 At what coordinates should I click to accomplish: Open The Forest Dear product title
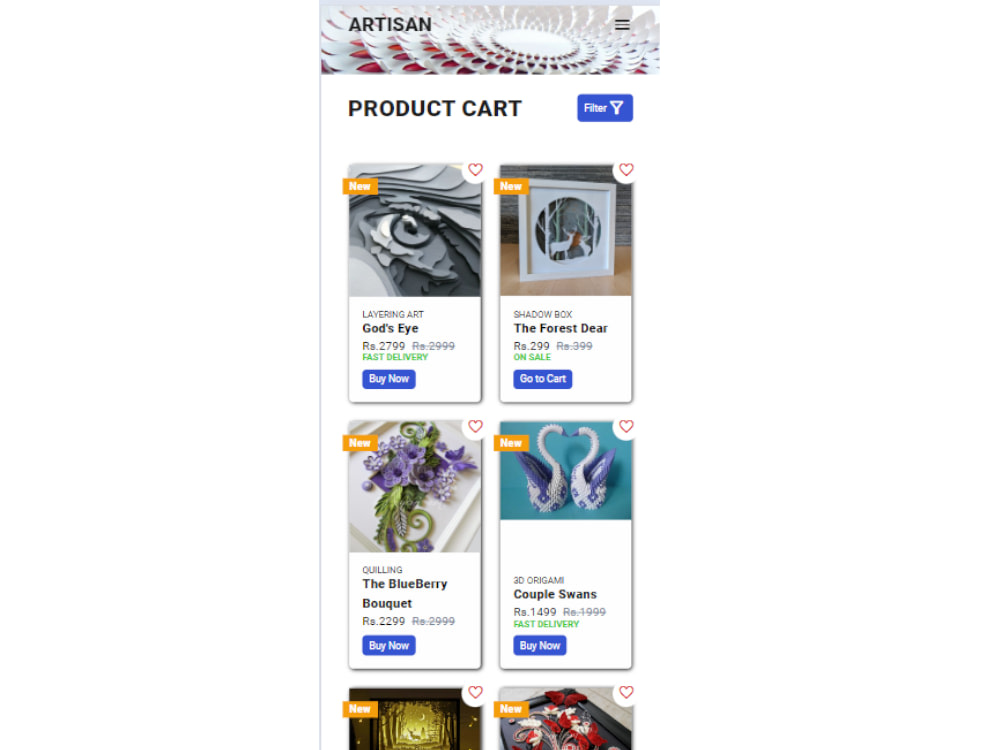click(x=561, y=328)
